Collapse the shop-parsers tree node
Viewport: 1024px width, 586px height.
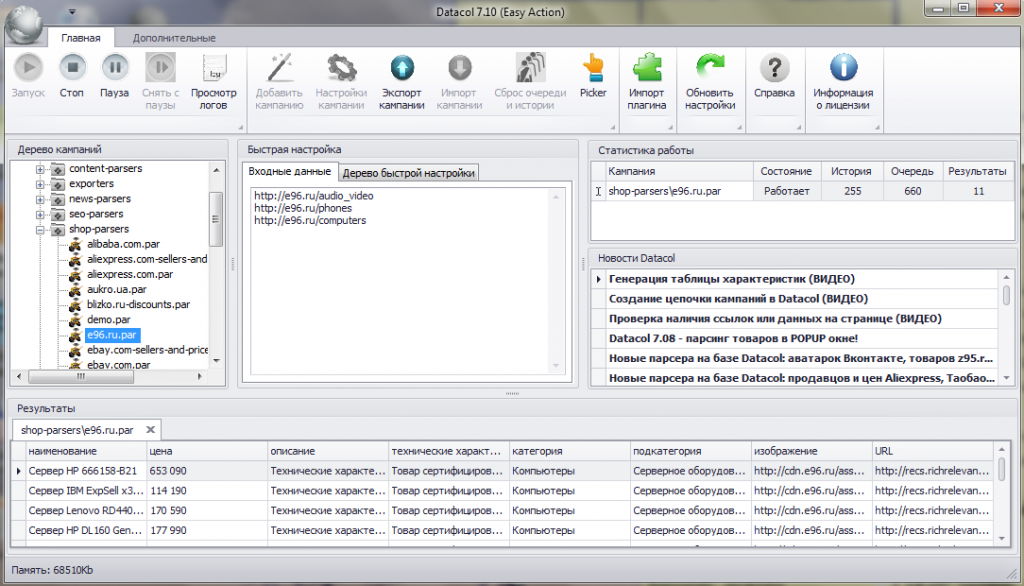41,229
